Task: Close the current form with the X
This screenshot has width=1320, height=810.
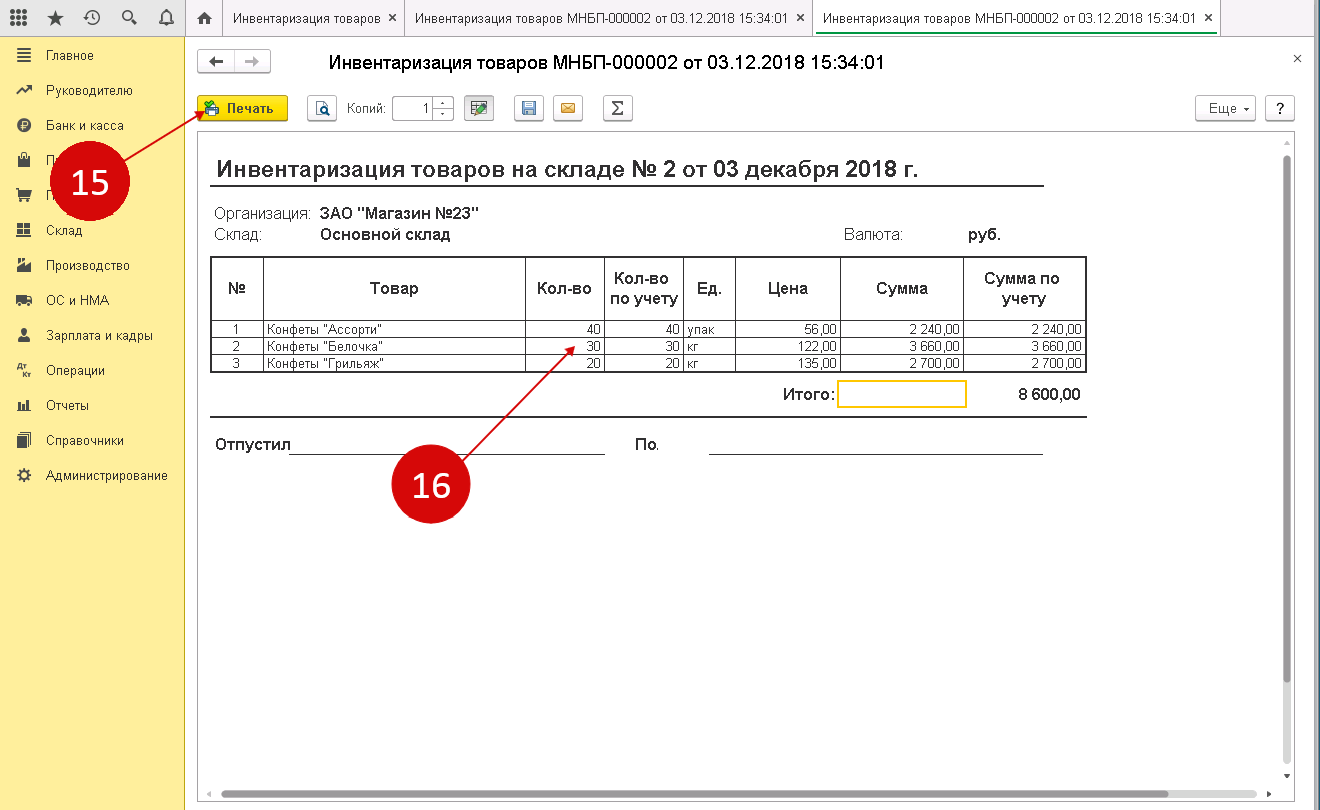Action: click(x=1298, y=59)
